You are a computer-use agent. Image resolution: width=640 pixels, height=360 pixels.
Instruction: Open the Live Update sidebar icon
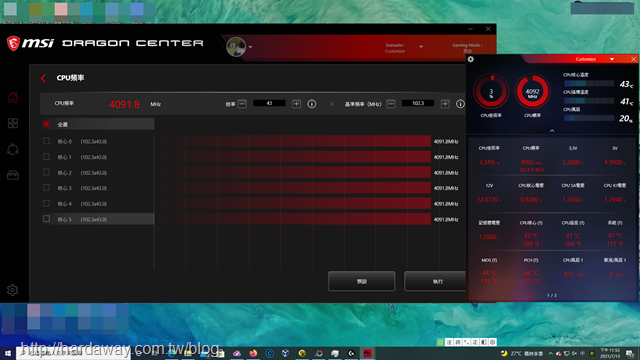coord(13,149)
